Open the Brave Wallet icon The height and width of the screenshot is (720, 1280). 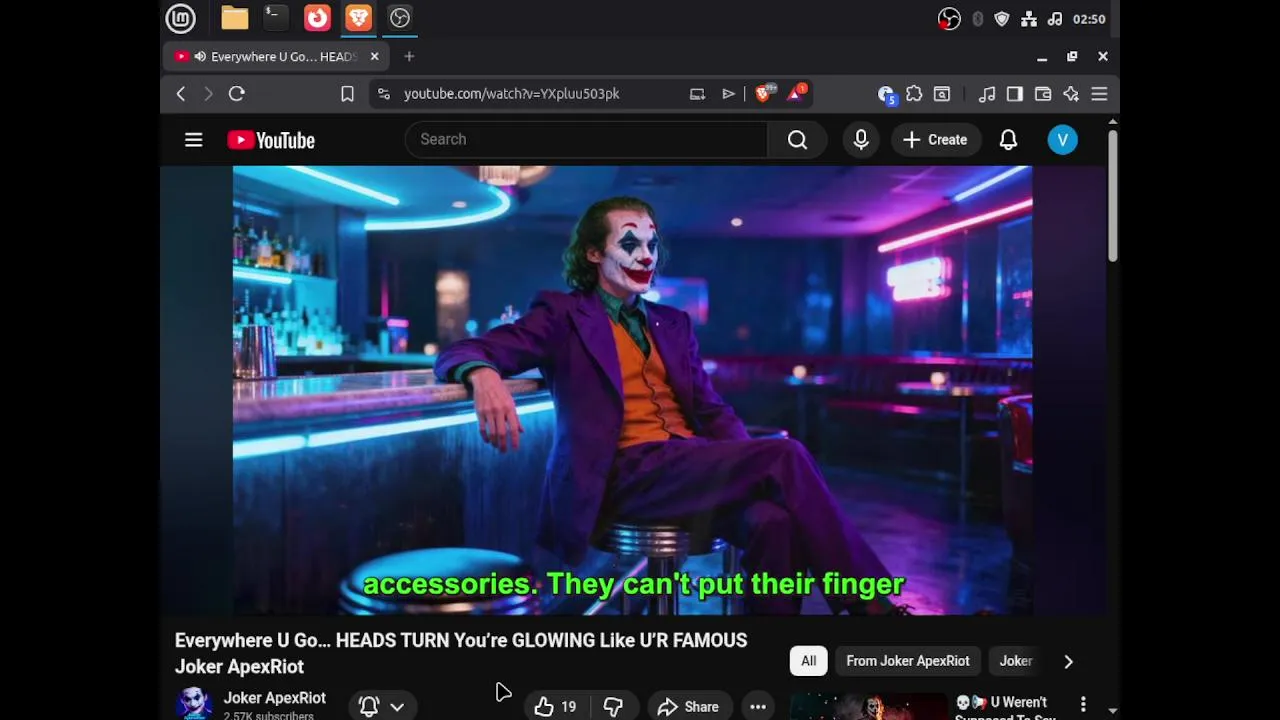1043,94
